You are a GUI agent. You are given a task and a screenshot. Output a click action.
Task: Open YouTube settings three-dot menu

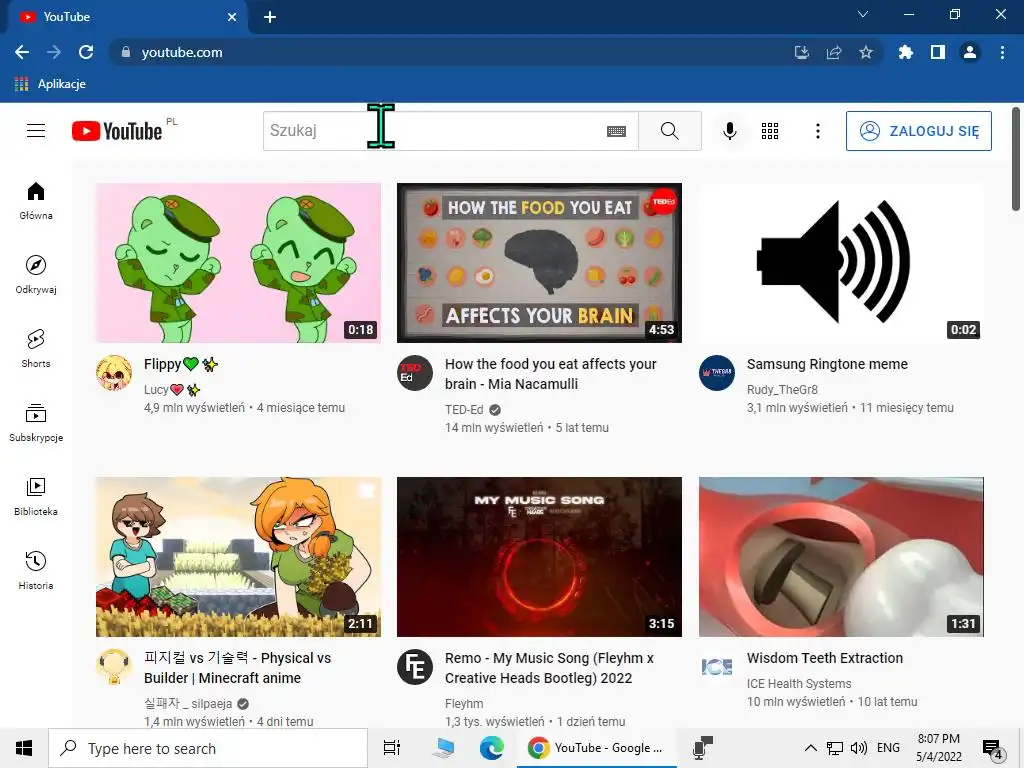tap(817, 131)
